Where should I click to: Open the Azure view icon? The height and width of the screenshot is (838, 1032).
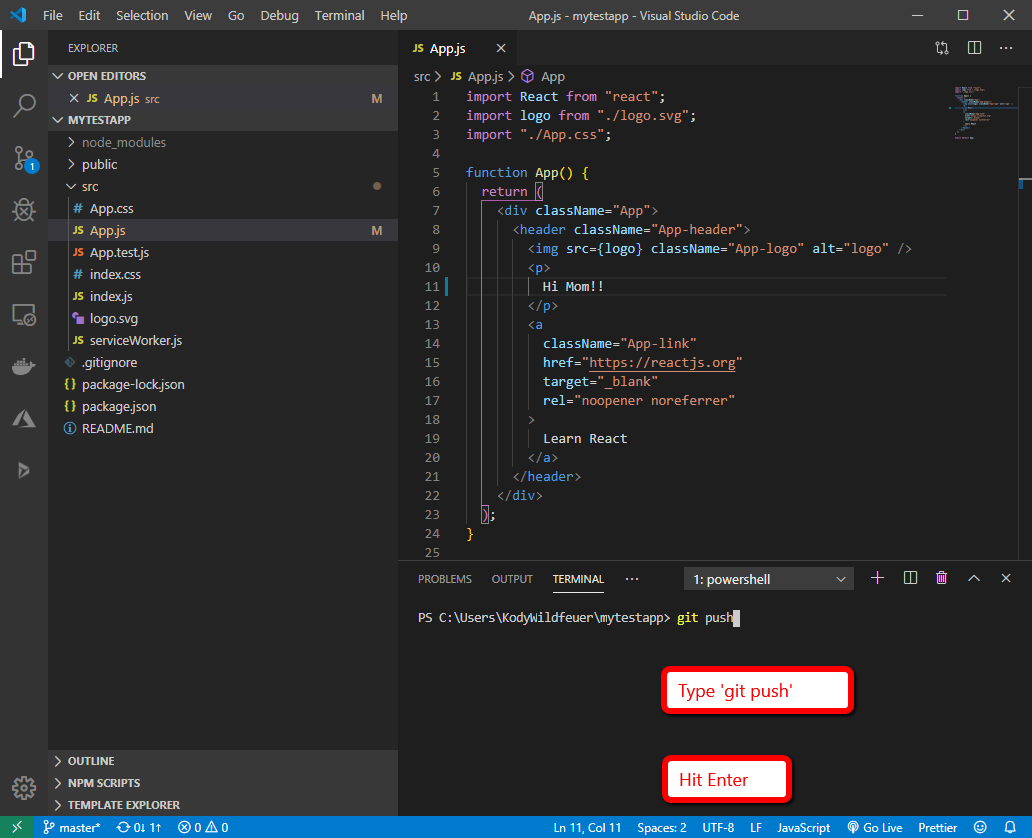pyautogui.click(x=24, y=418)
